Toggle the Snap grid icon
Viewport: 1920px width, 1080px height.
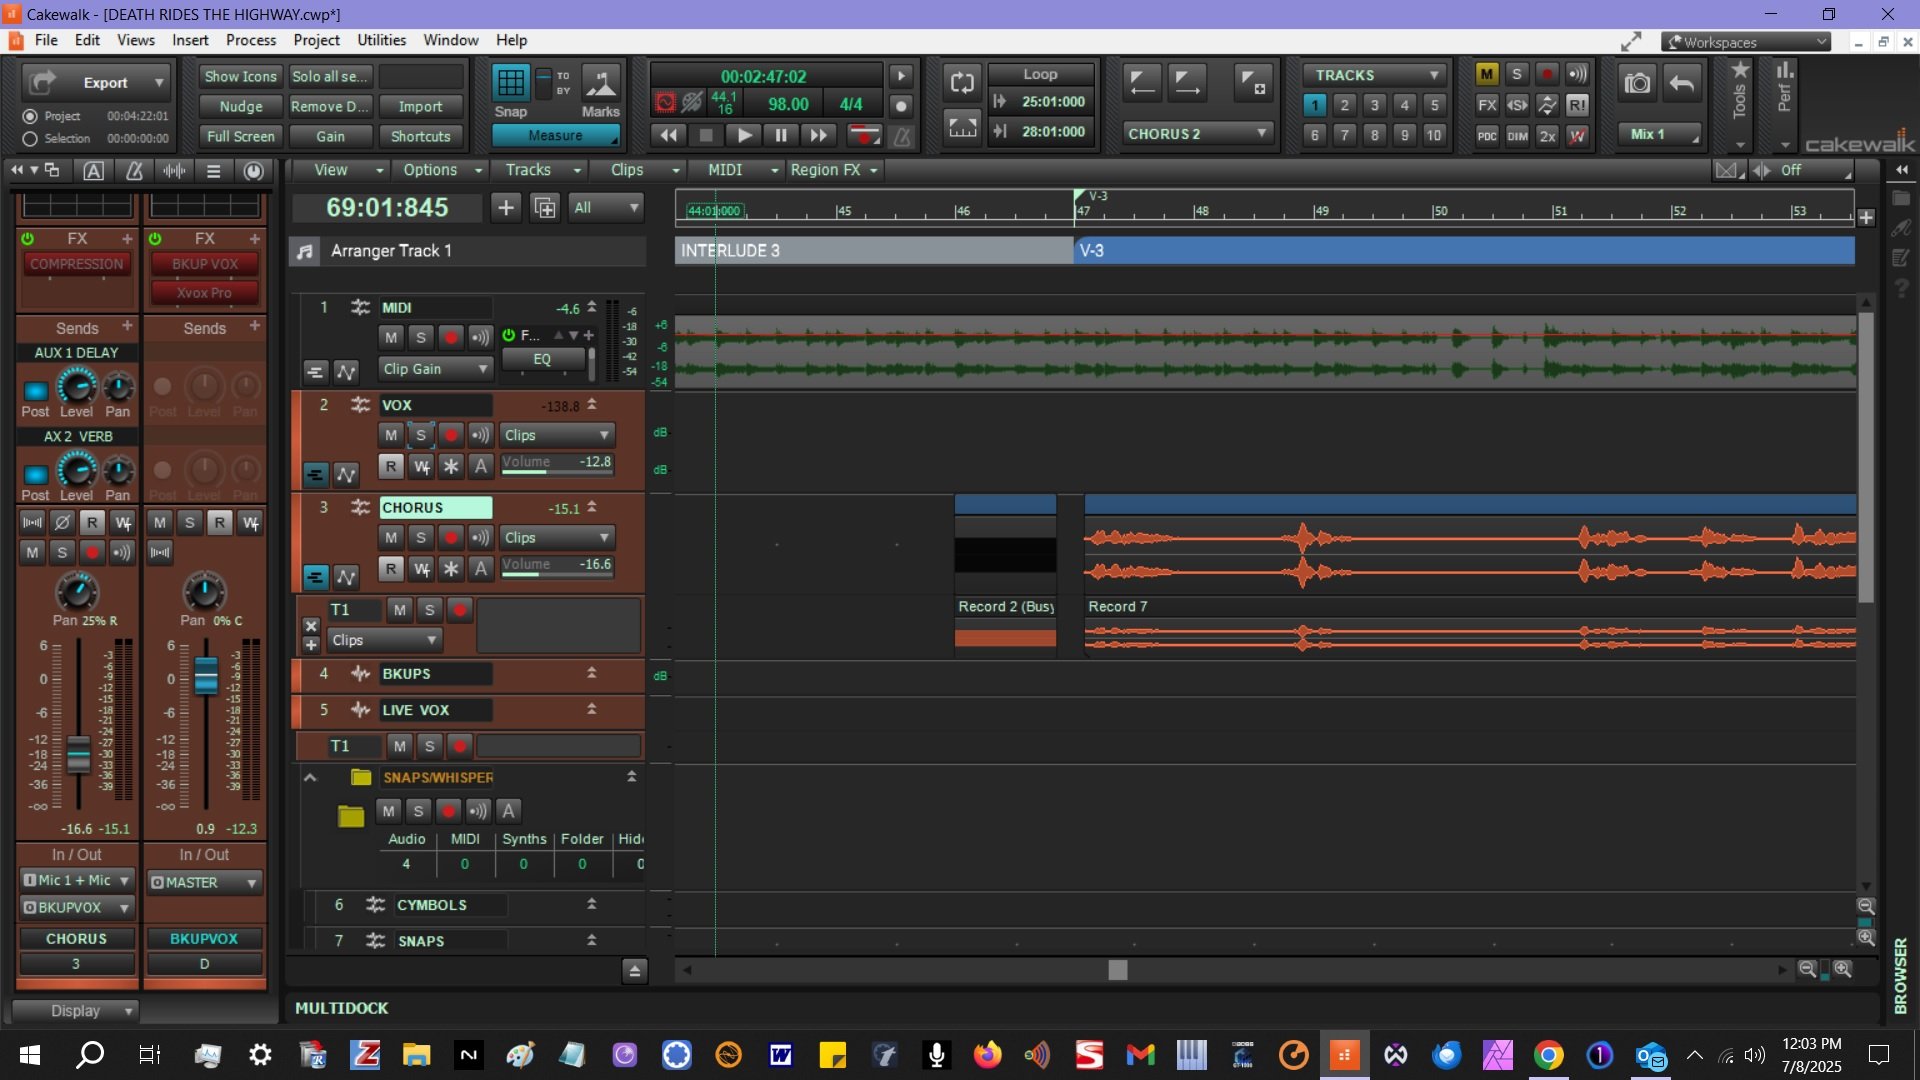click(511, 83)
